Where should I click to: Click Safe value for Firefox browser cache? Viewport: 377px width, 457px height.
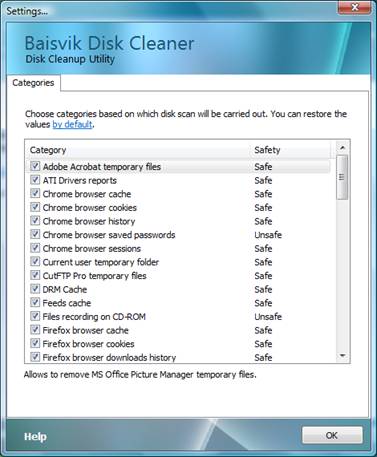point(263,330)
